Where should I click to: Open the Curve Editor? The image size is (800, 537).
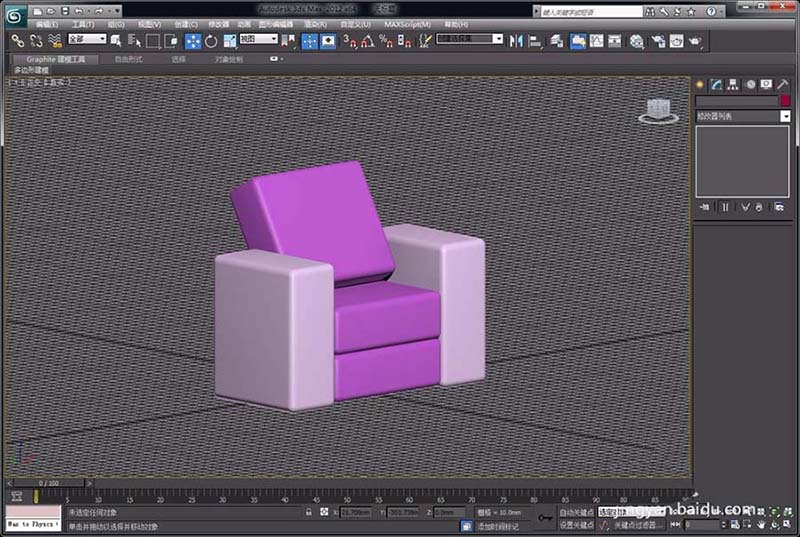click(x=596, y=41)
